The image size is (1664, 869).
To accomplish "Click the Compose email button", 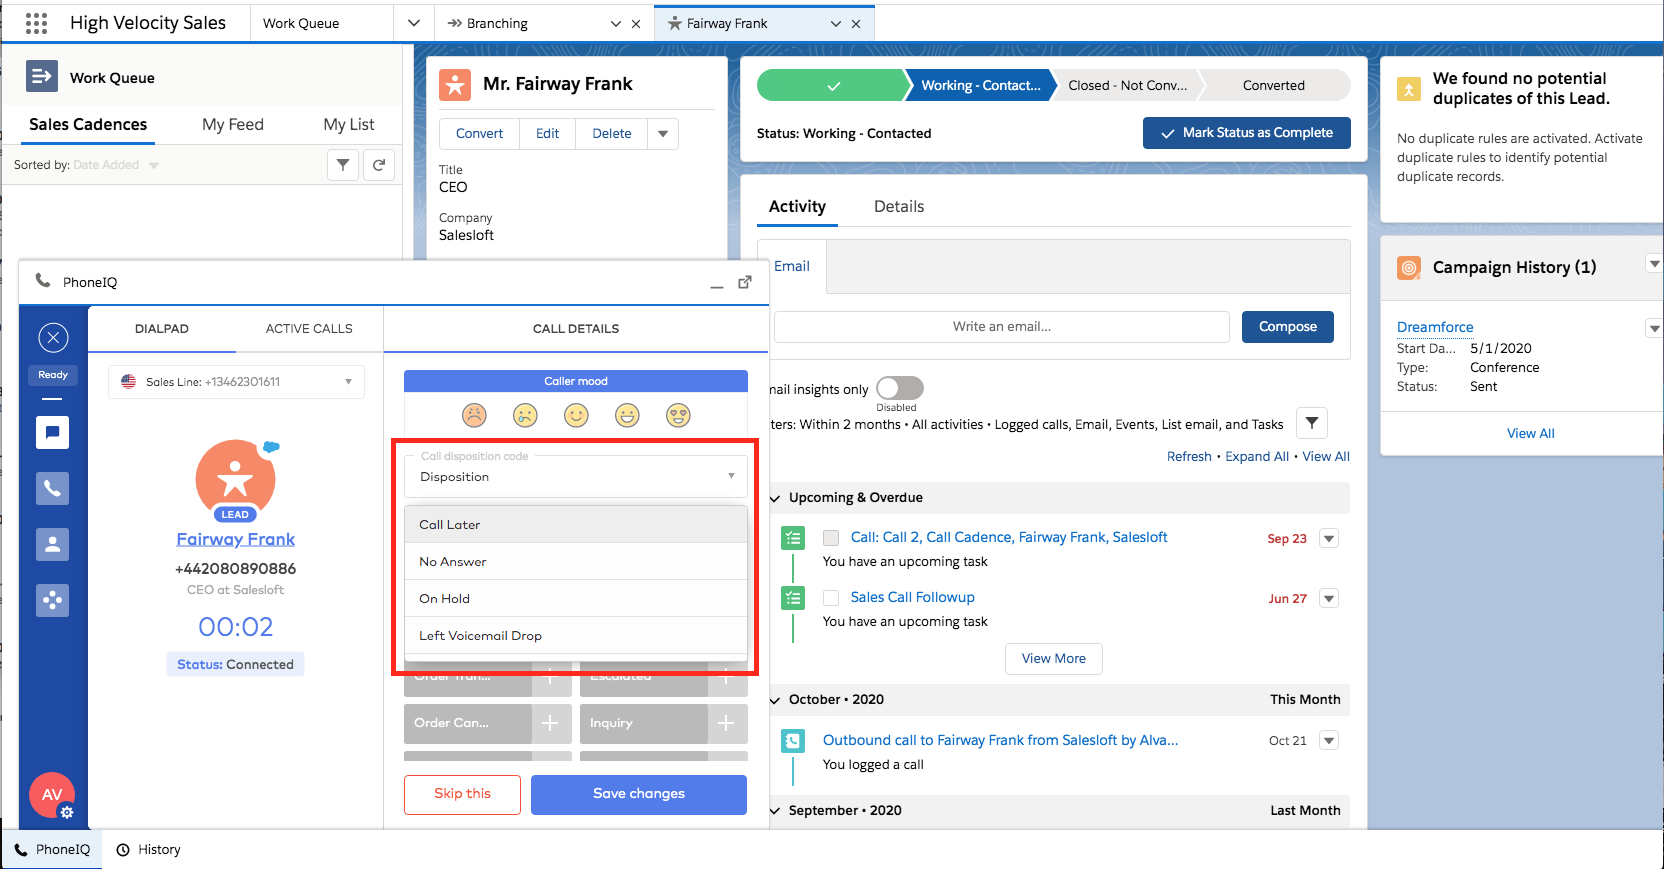I will 1288,327.
